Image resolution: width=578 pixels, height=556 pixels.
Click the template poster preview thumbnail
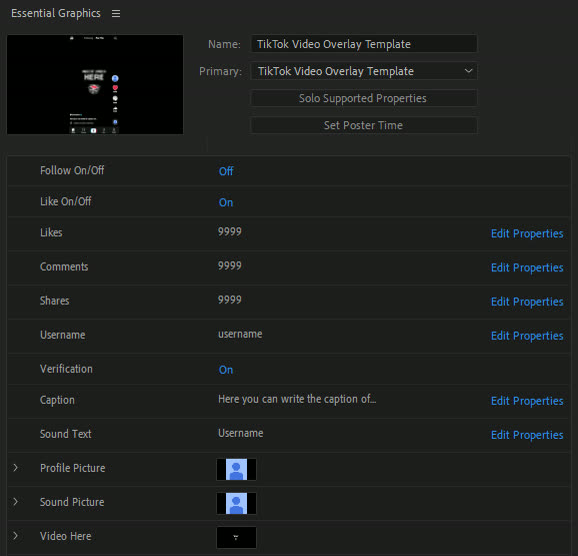click(x=95, y=84)
